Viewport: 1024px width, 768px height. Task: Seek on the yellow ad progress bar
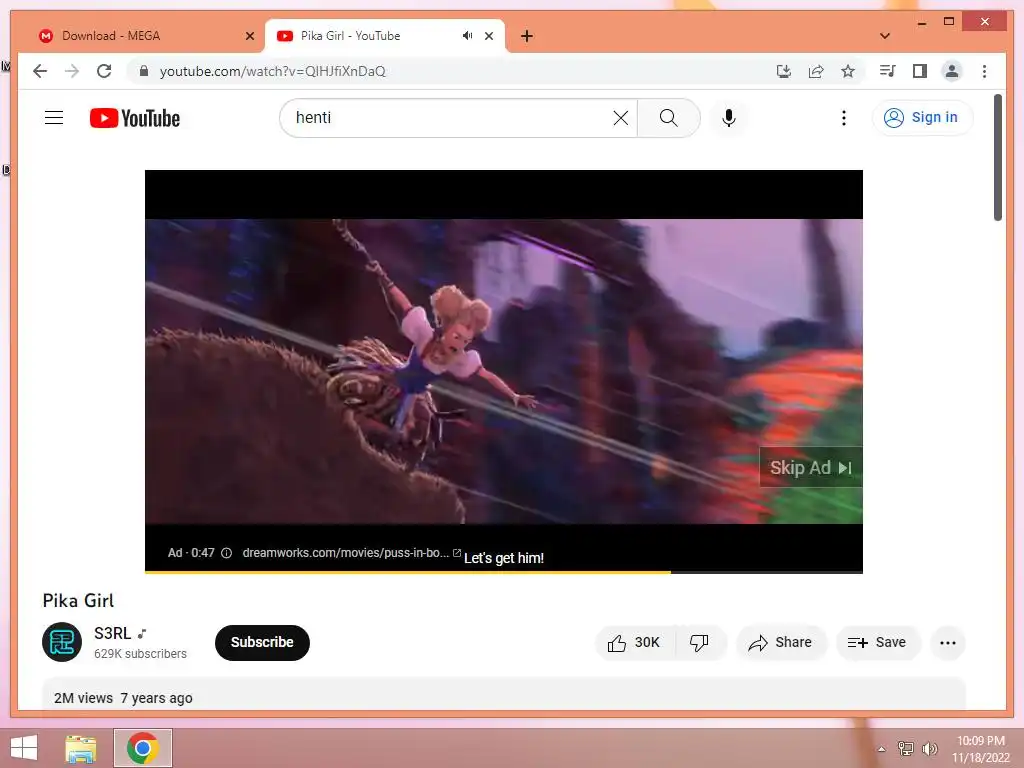504,572
